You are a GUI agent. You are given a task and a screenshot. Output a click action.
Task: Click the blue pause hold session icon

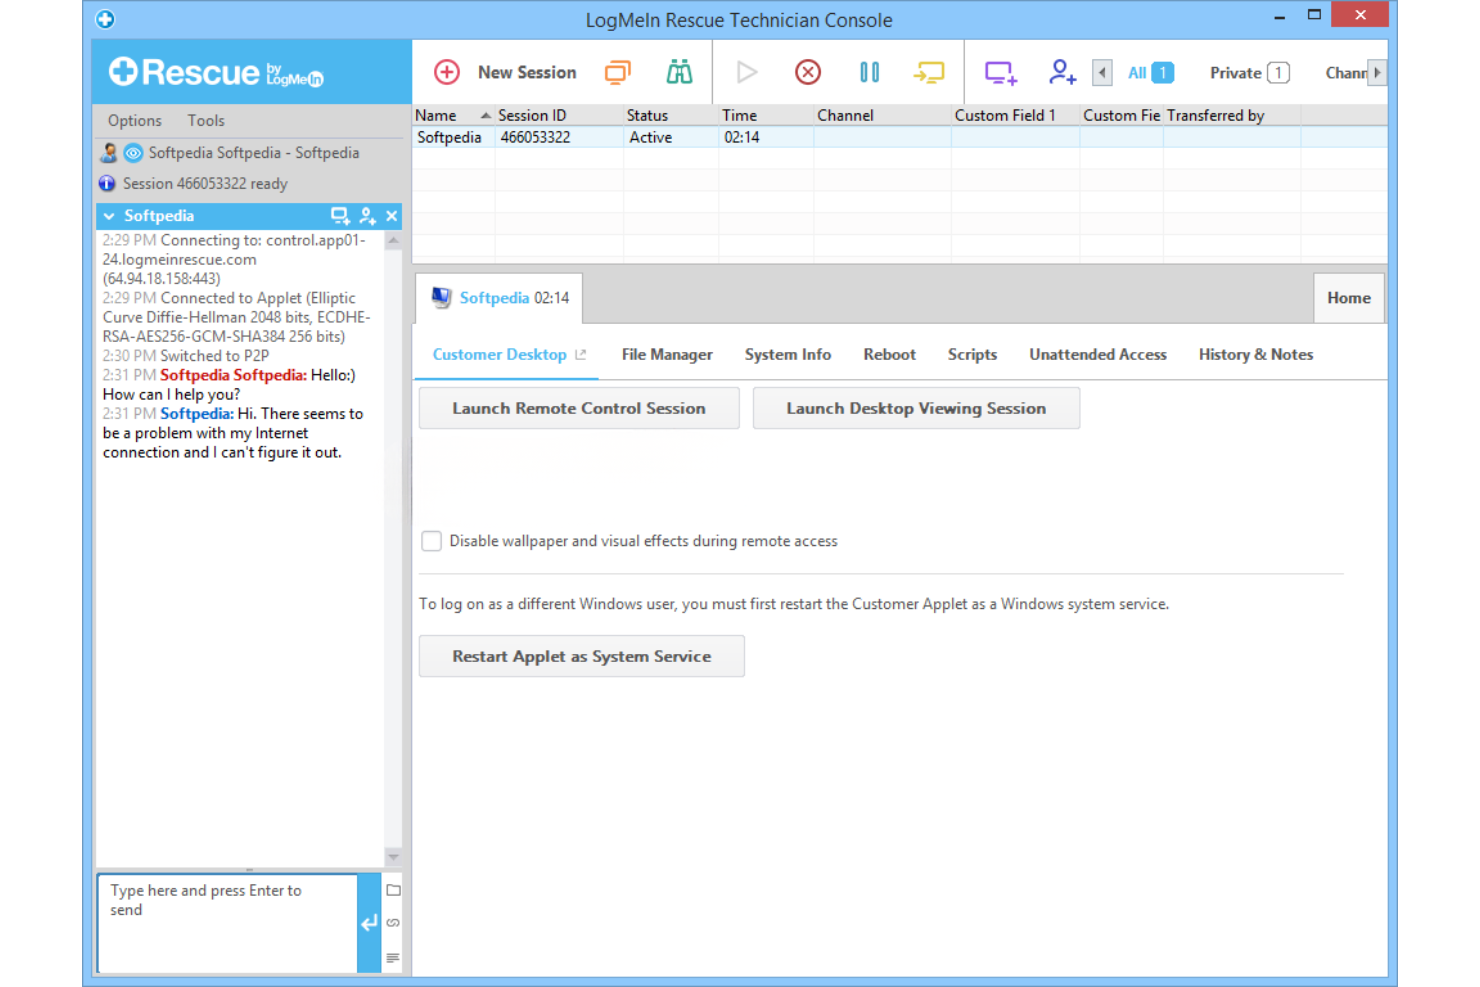pyautogui.click(x=869, y=72)
